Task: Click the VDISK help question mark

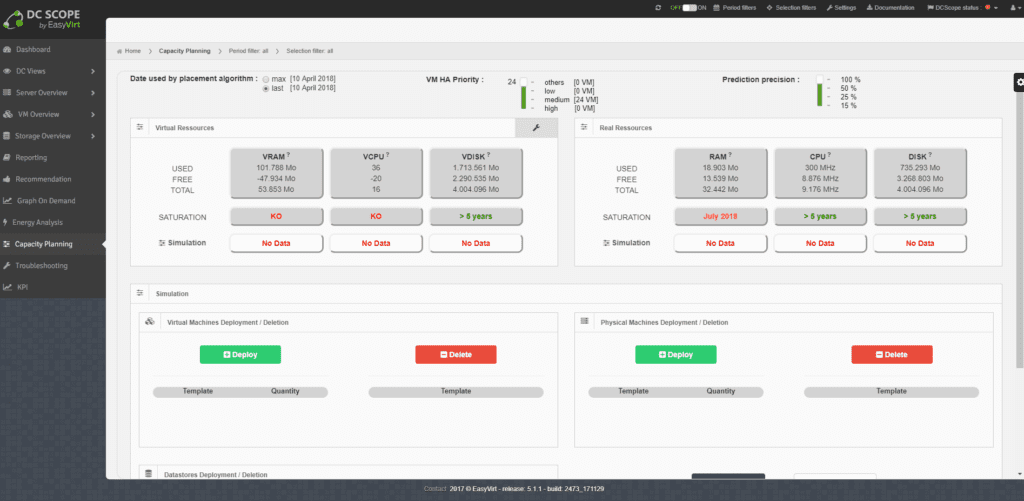Action: coord(488,155)
